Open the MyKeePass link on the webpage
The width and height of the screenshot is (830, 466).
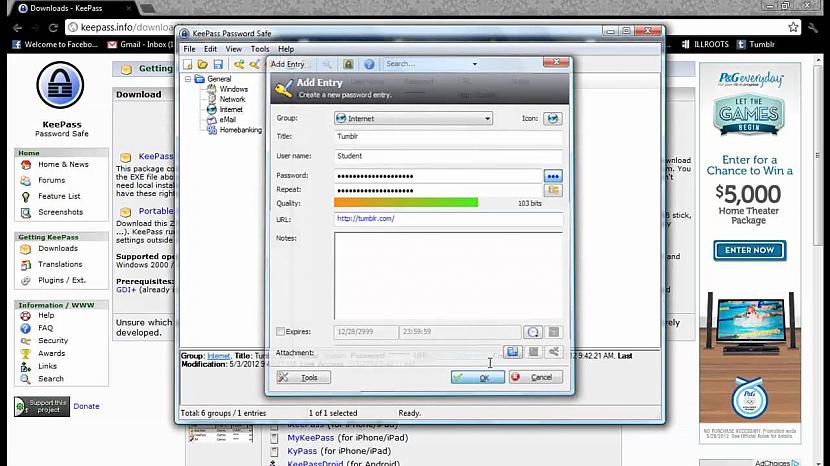311,438
